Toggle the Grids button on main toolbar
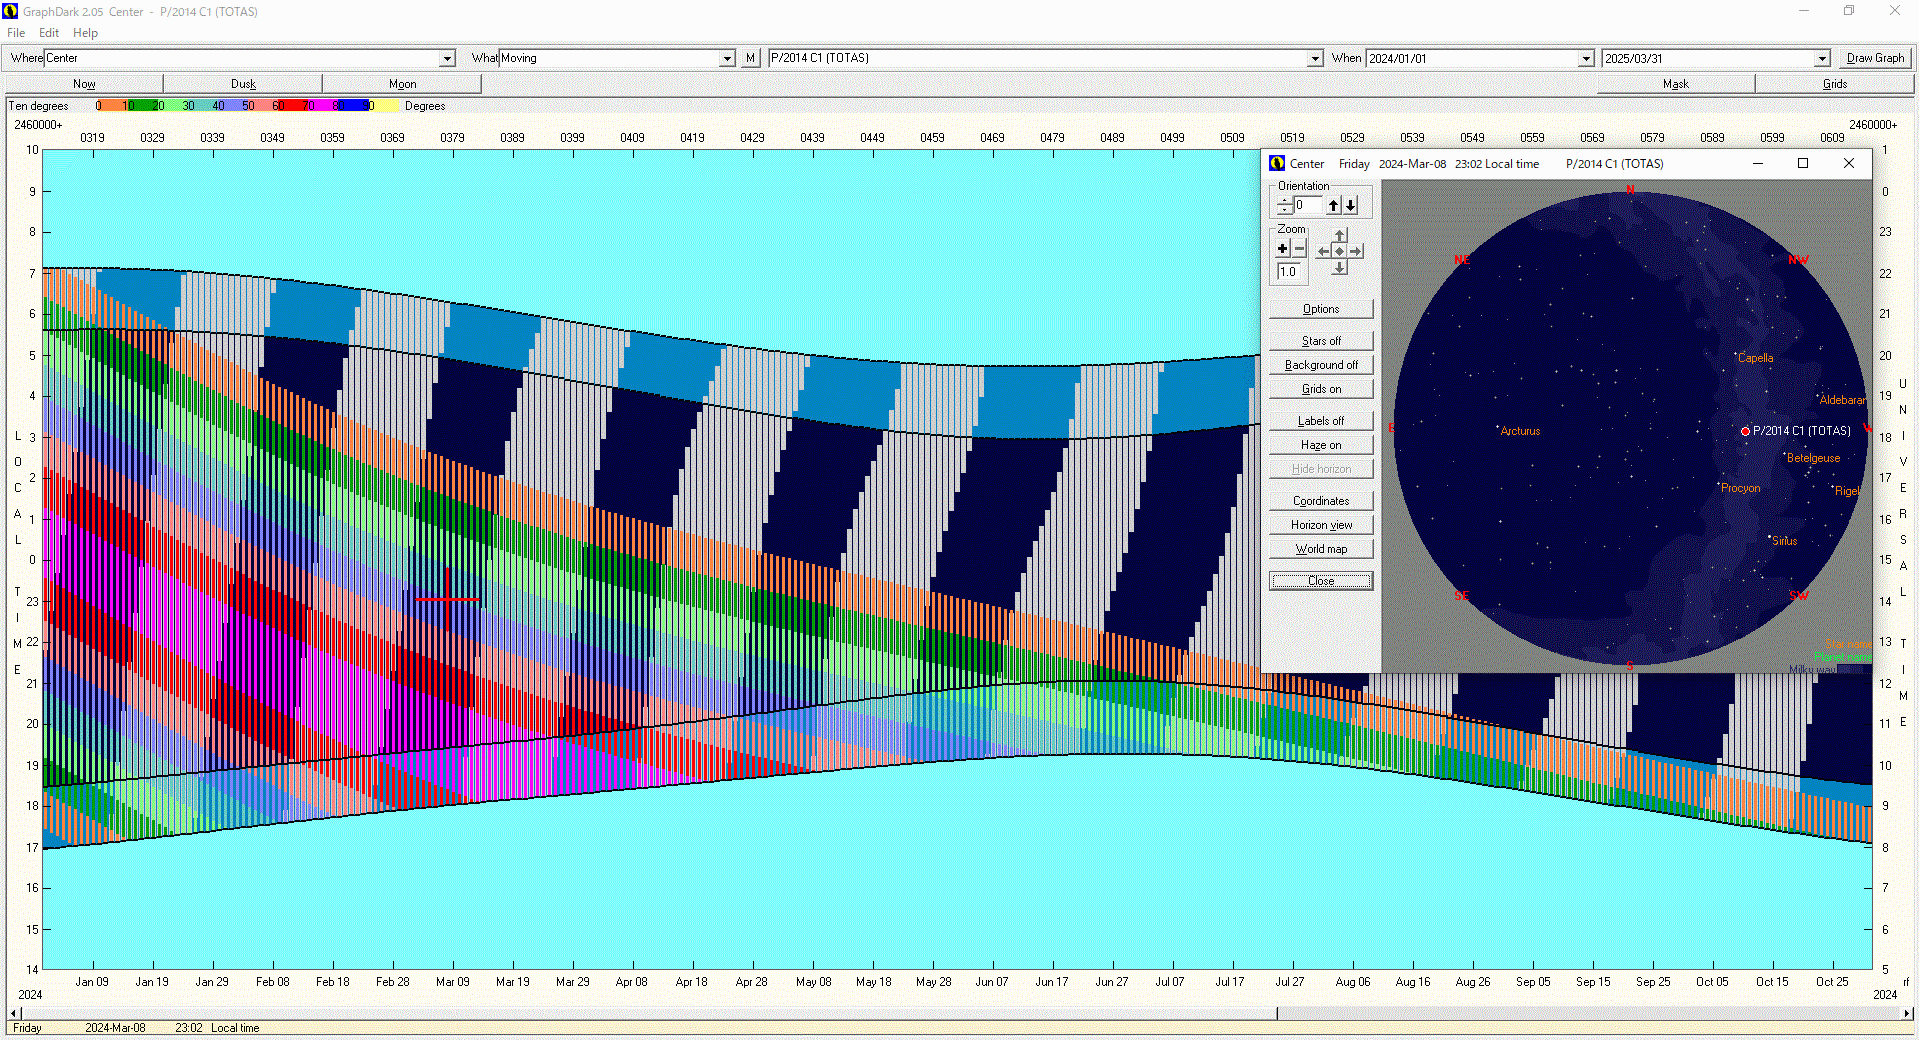 [1835, 84]
